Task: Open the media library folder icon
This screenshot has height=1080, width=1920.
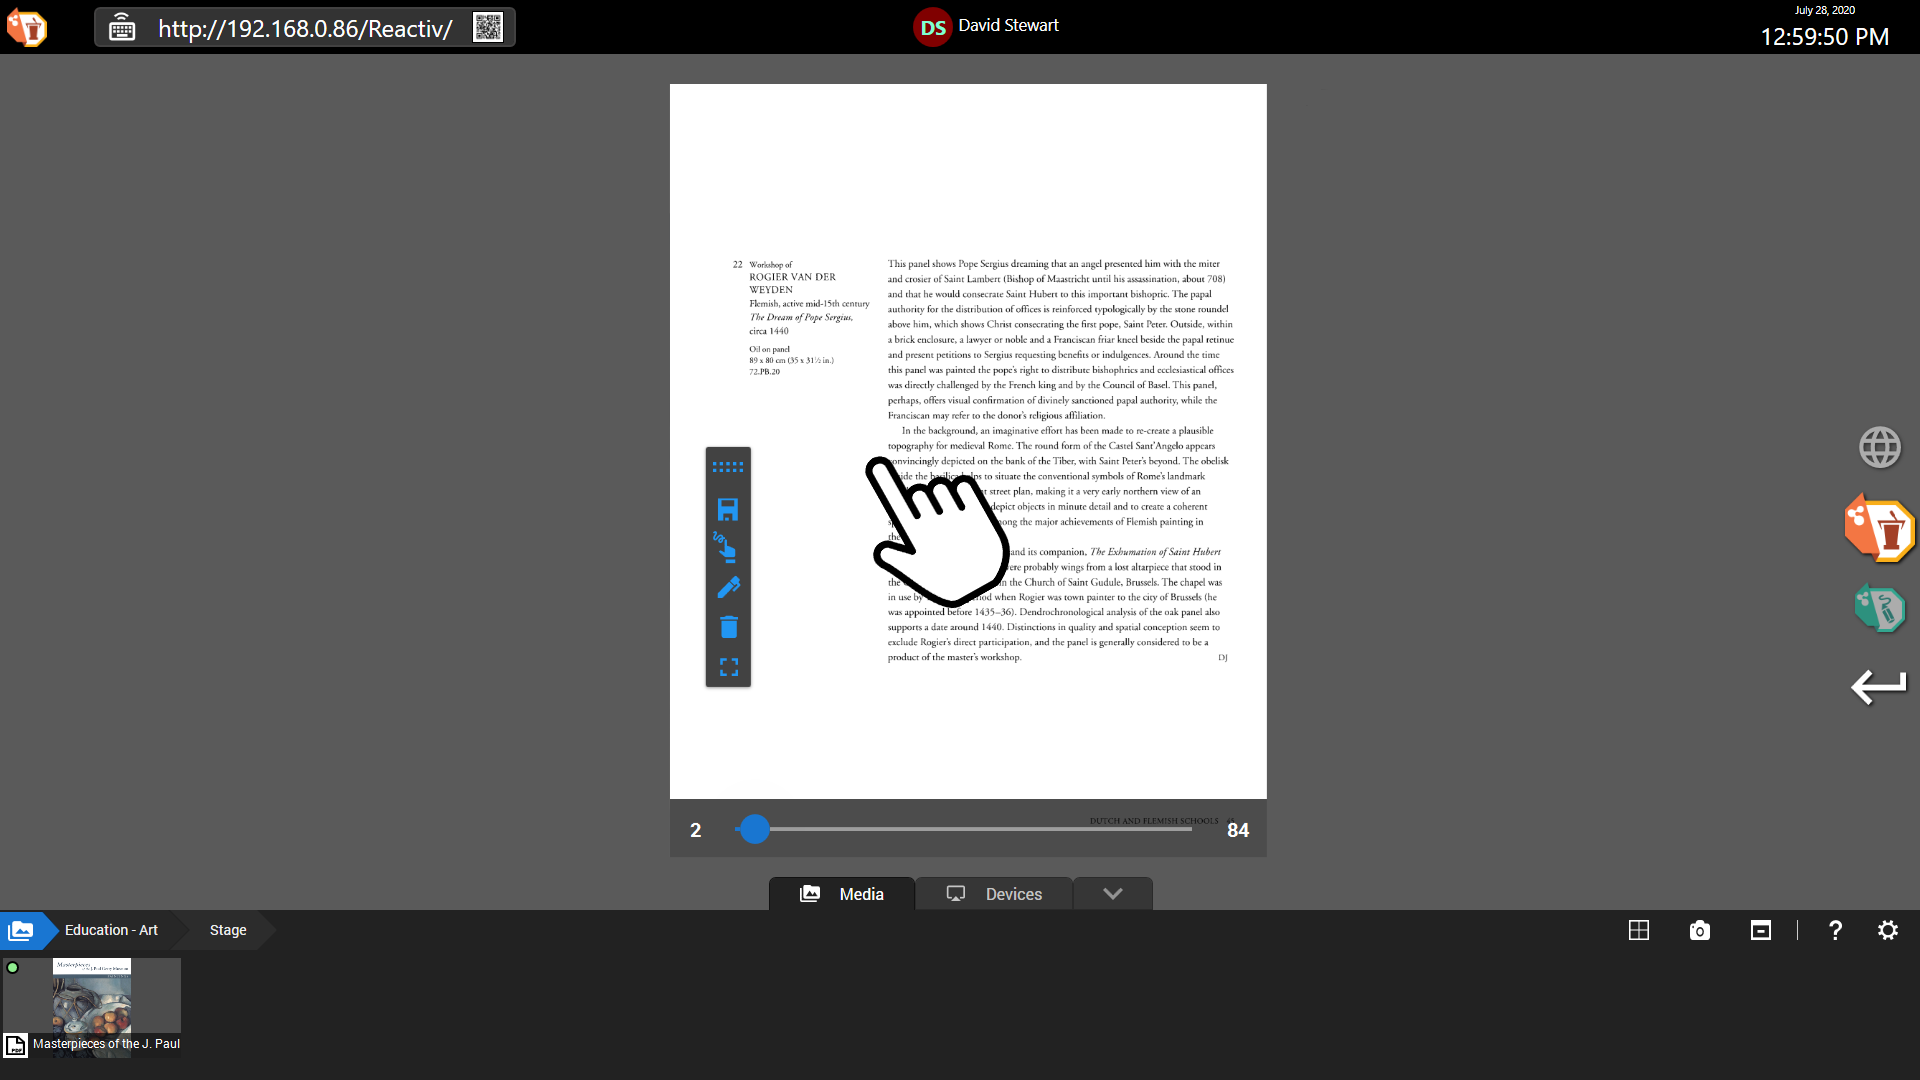Action: tap(21, 930)
